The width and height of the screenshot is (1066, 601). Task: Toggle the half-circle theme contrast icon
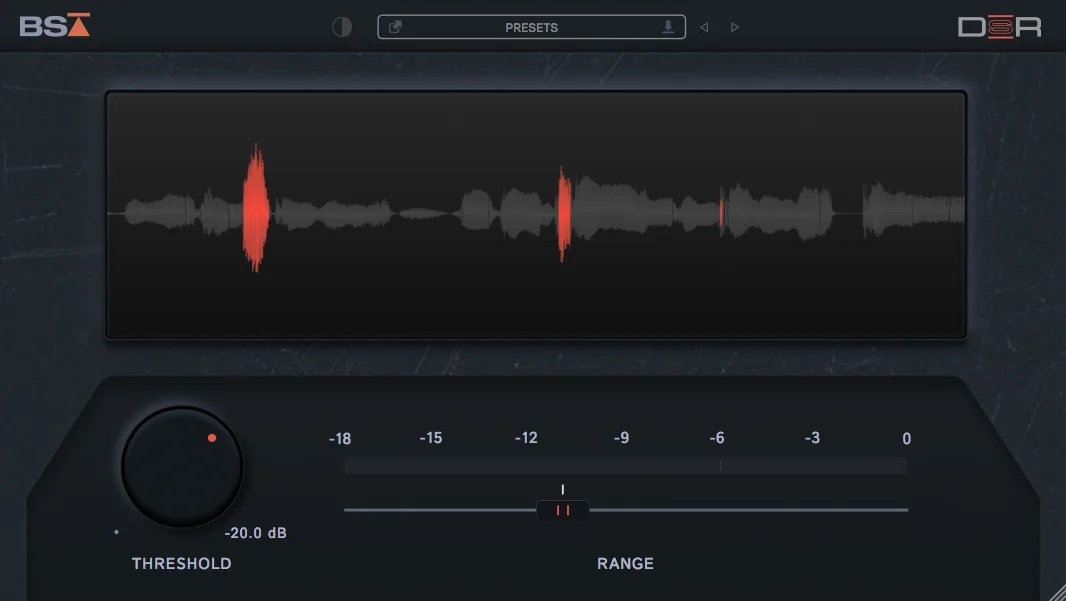342,27
